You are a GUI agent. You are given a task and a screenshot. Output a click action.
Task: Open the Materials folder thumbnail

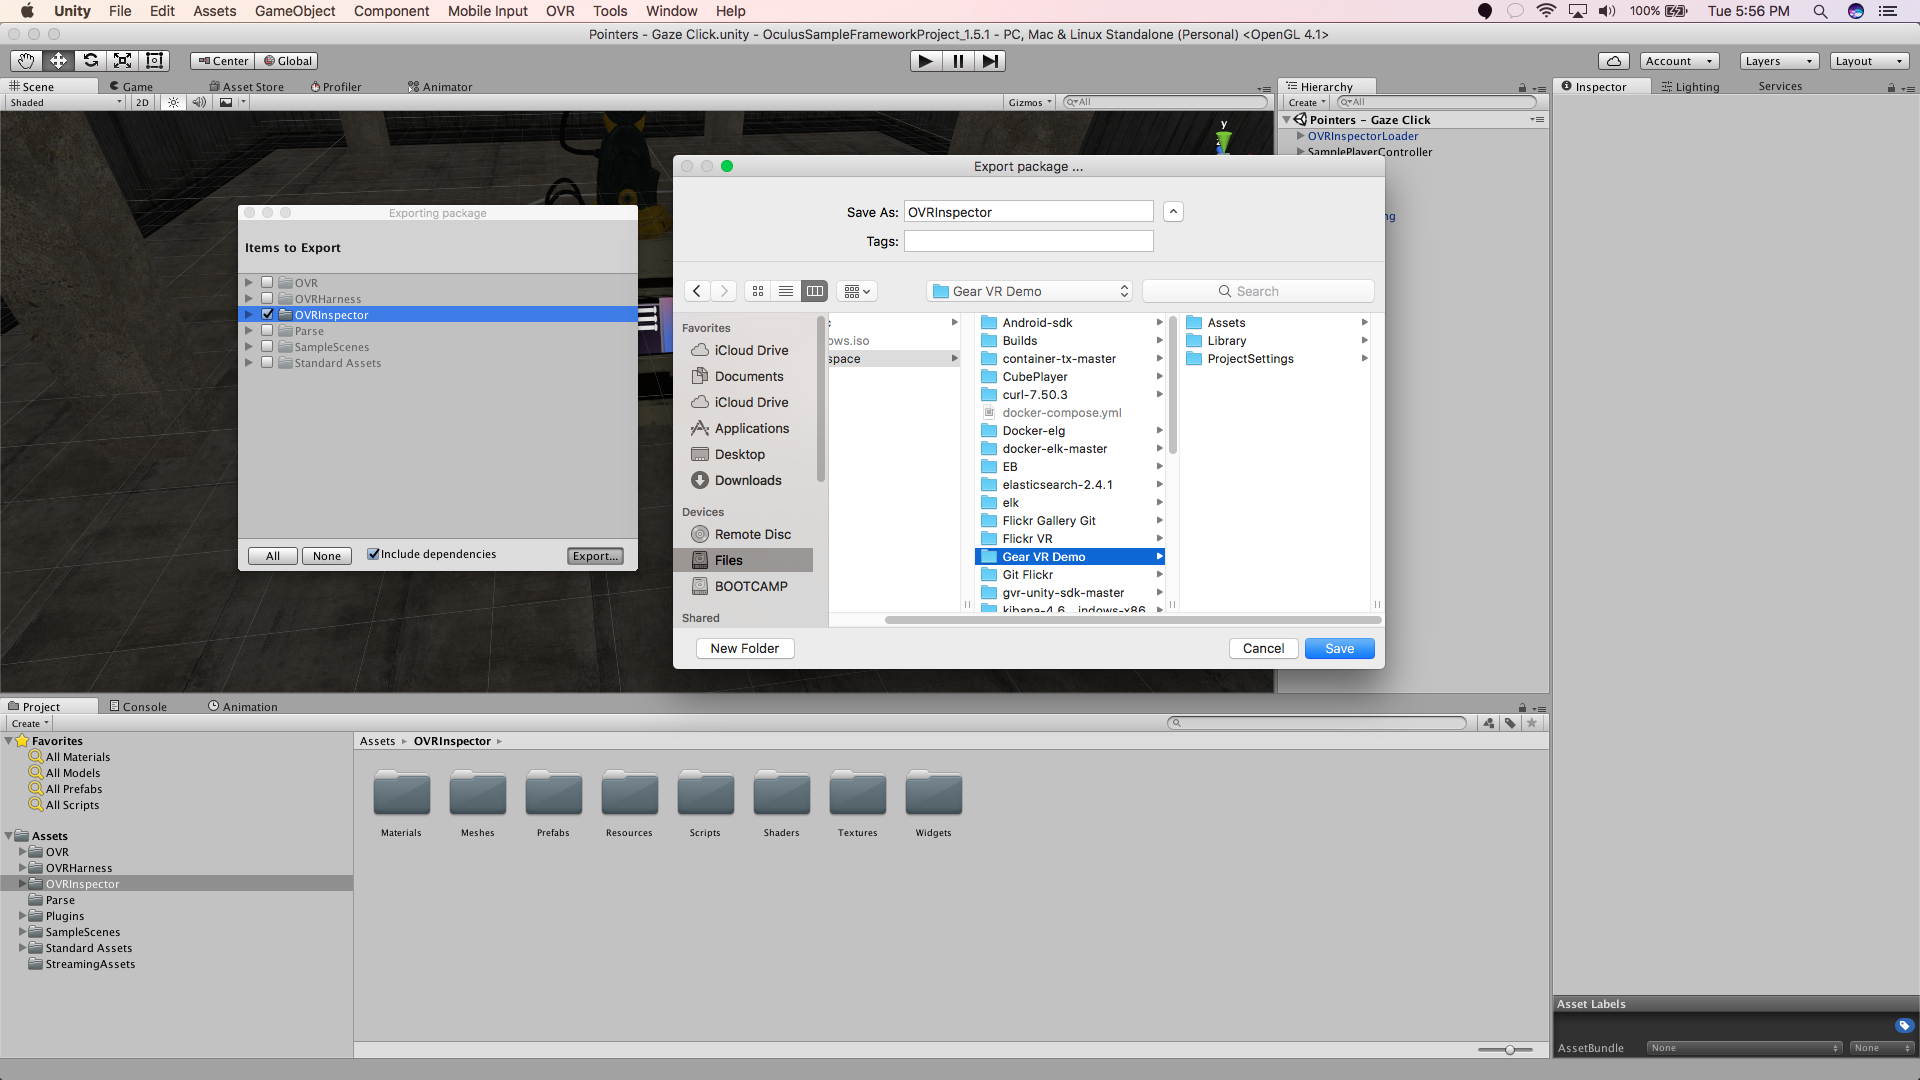tap(401, 794)
